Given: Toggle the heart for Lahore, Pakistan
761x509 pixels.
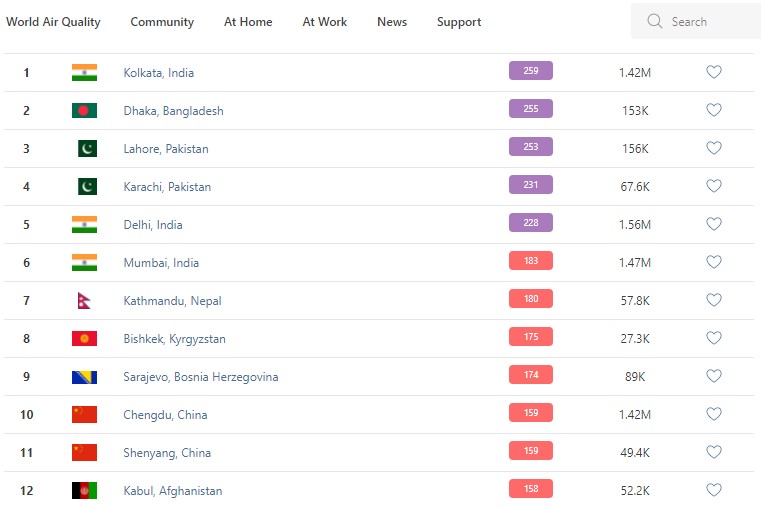Looking at the screenshot, I should tap(714, 148).
